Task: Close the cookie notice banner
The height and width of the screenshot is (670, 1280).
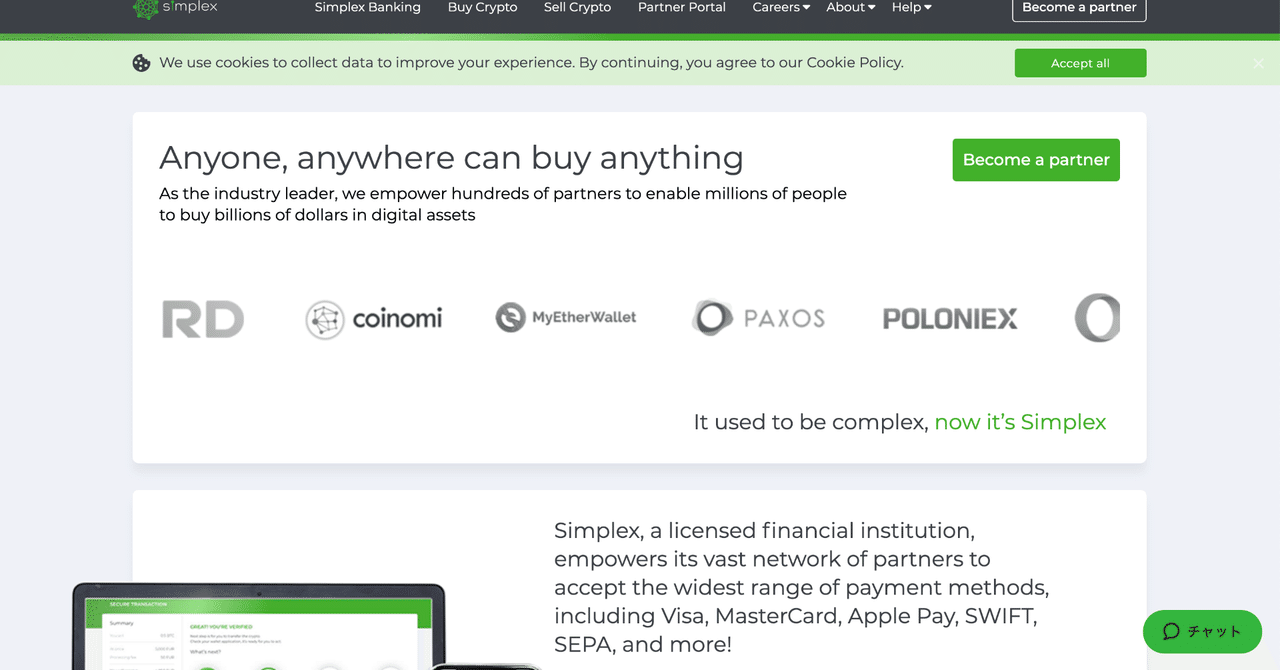Action: tap(1258, 63)
